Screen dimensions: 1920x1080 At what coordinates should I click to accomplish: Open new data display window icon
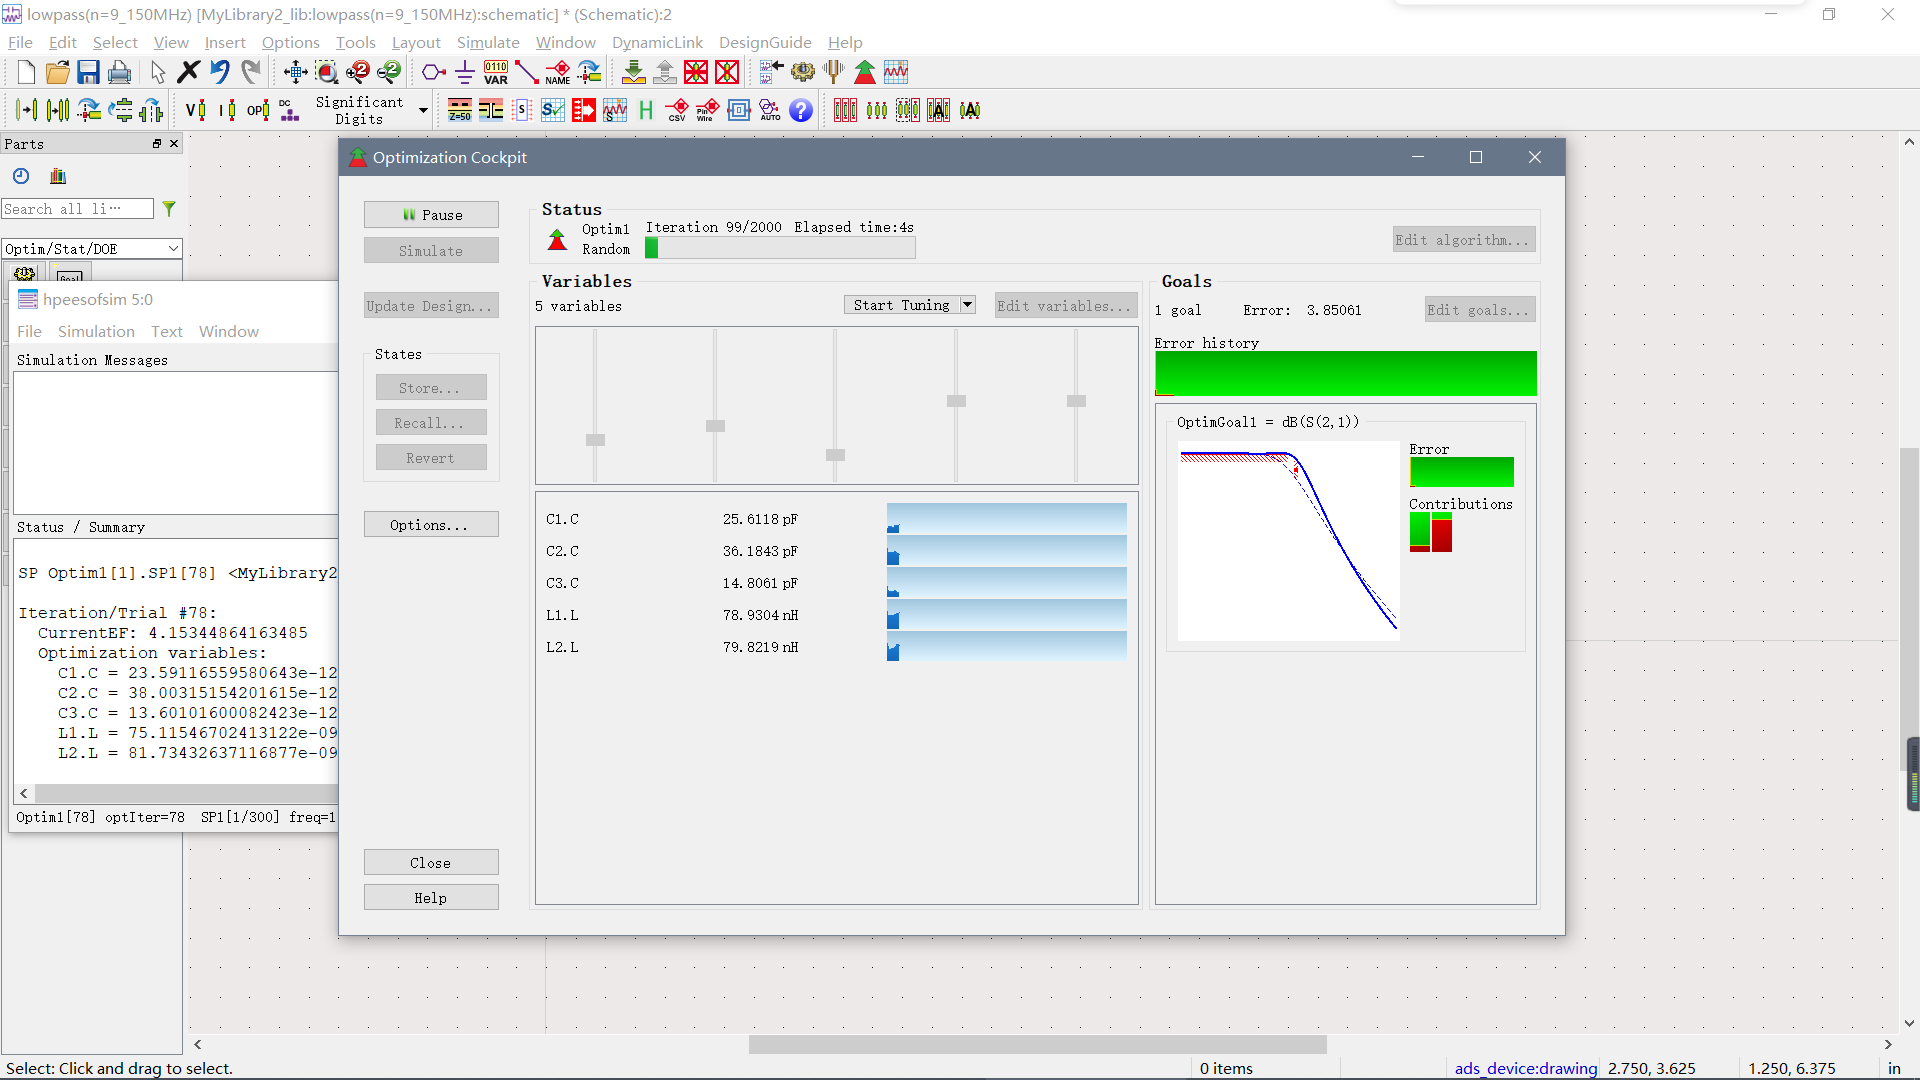pos(896,72)
